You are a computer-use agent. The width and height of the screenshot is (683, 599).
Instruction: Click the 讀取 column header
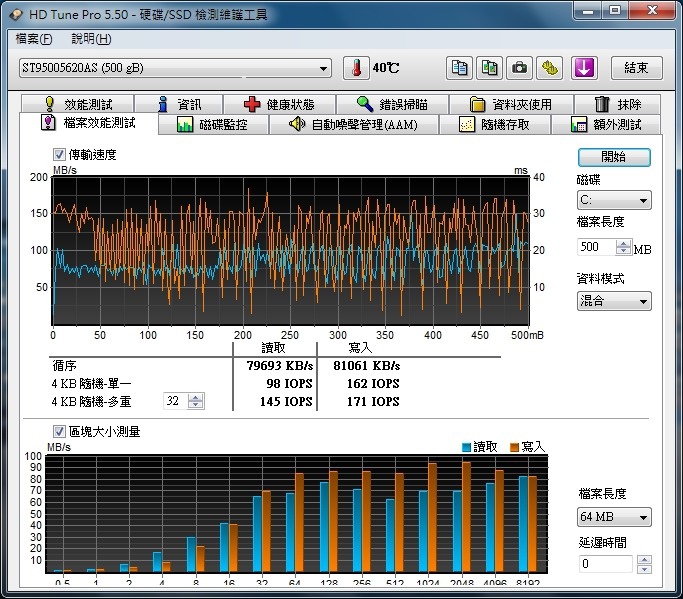pos(273,348)
